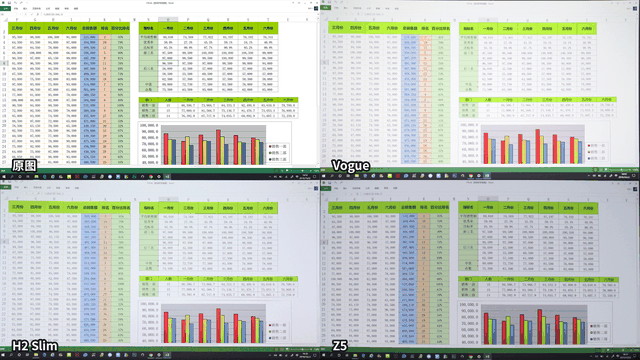
Task: Click the 销售三部 row label in 原图 department table
Action: click(x=149, y=116)
